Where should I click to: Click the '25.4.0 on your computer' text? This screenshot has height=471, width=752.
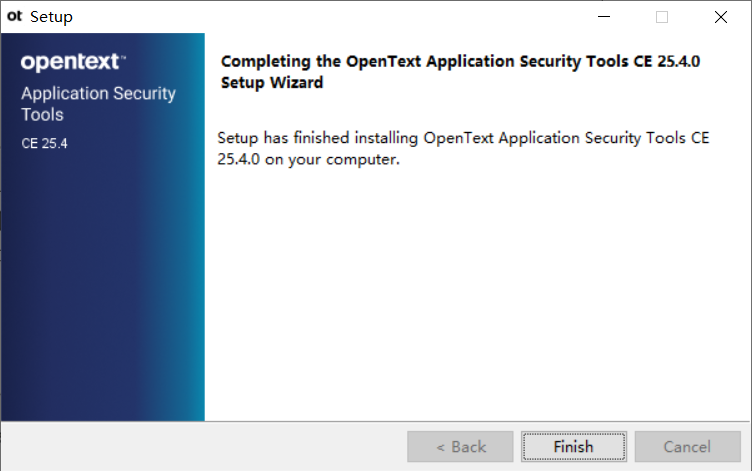(x=308, y=159)
